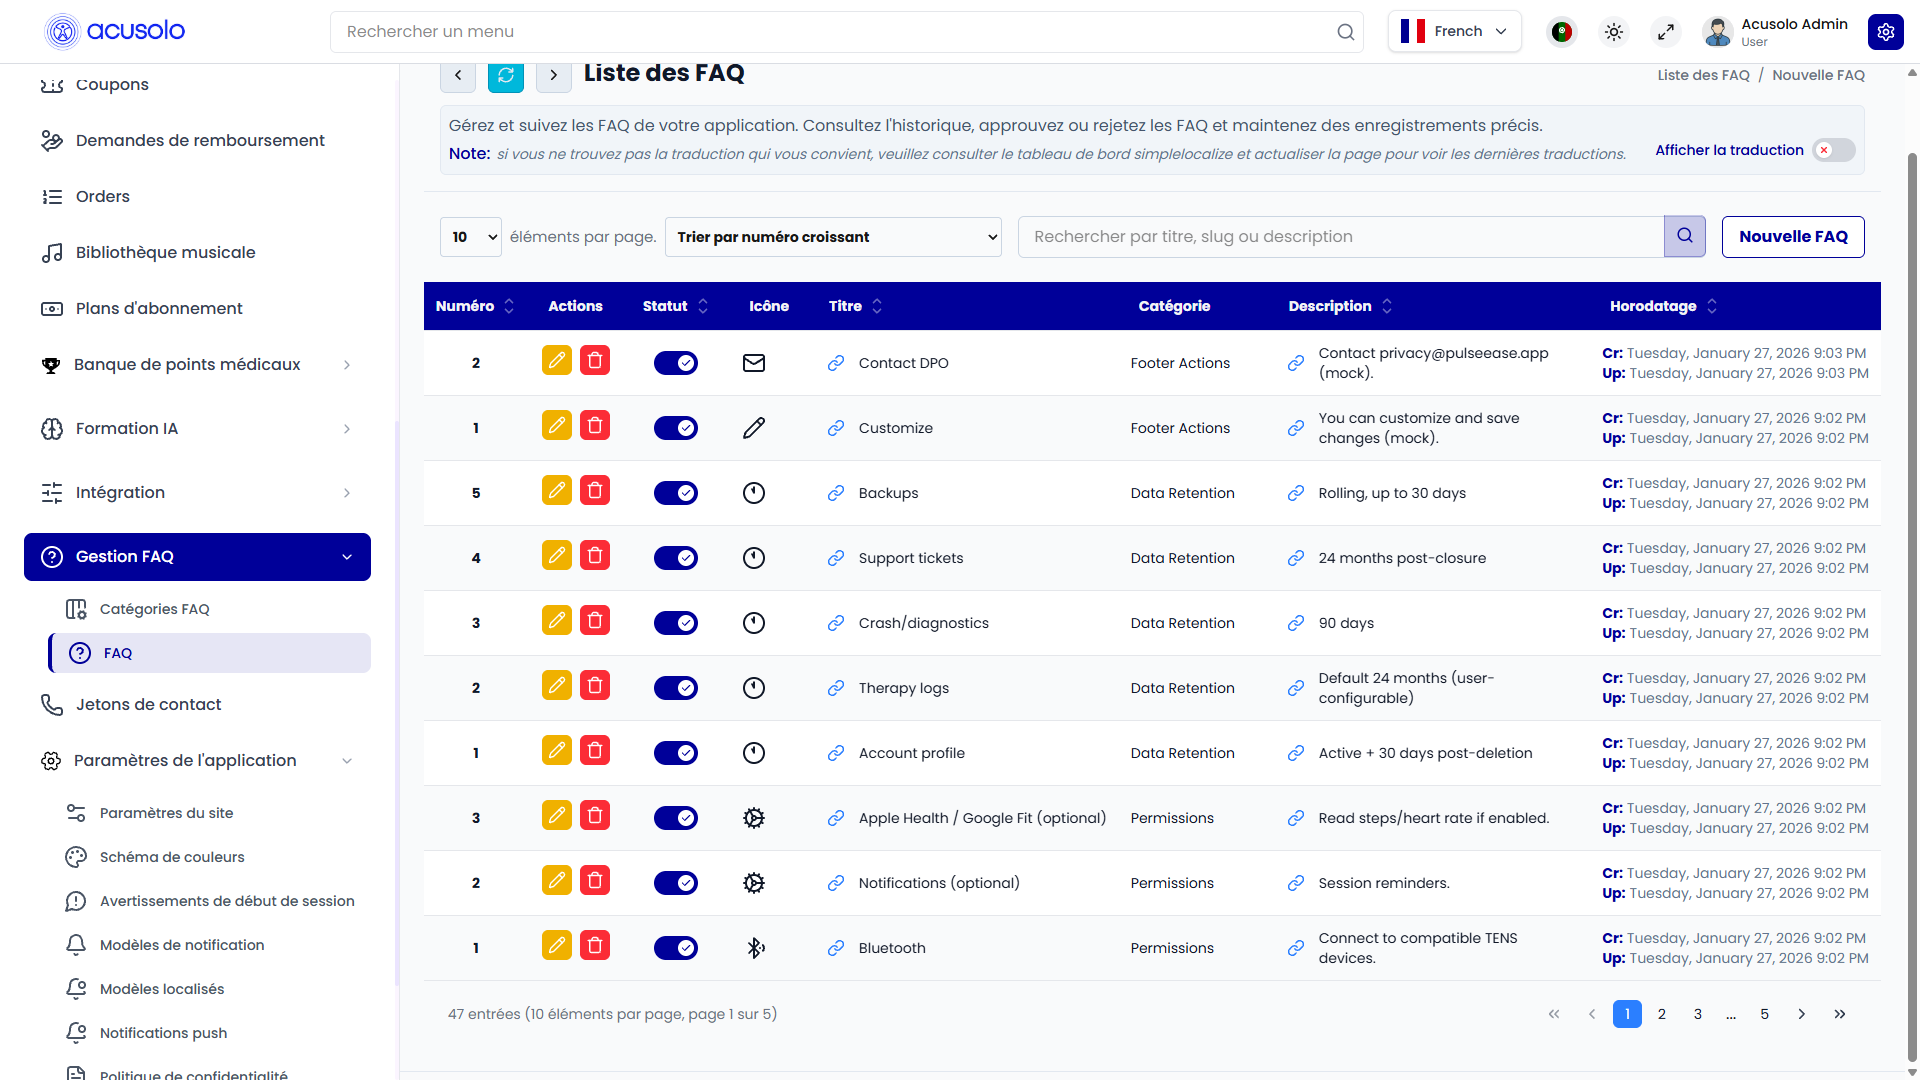Enter fullscreen using the expand arrows icon
This screenshot has height=1080, width=1920.
(x=1666, y=32)
